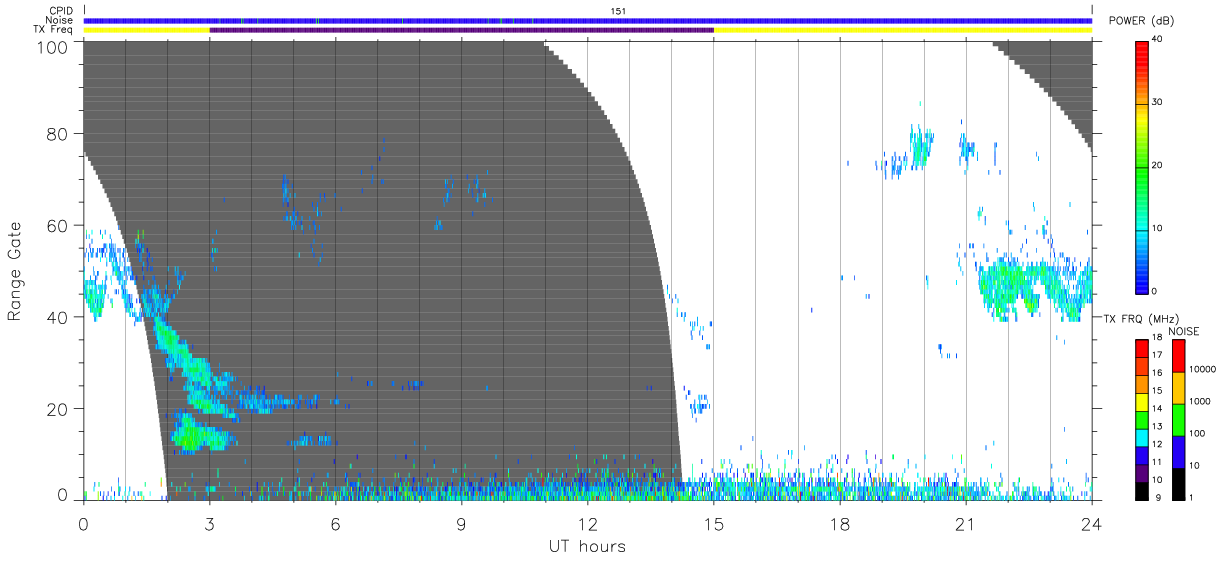Click the 20 tick on POWER scale
This screenshot has height=567, width=1228.
click(1158, 166)
